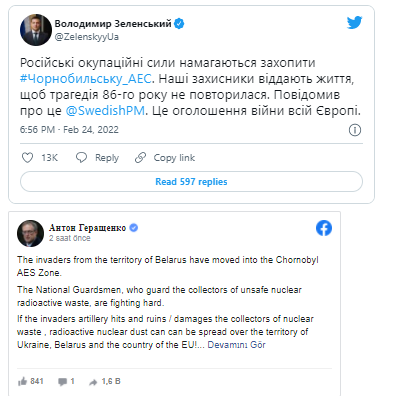Click Gerashchenko's verified badge
Viewport: 396px width, 415px height.
point(134,228)
